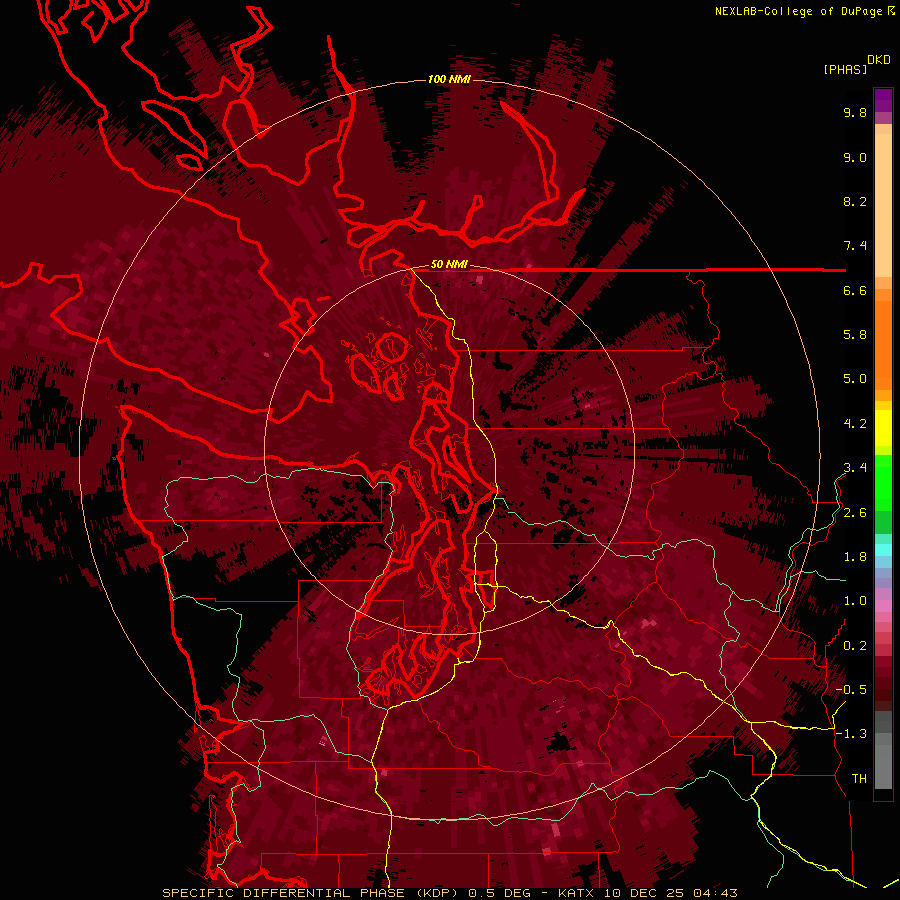The height and width of the screenshot is (900, 900).
Task: Click the 1.8 value on the color scale
Action: click(855, 557)
